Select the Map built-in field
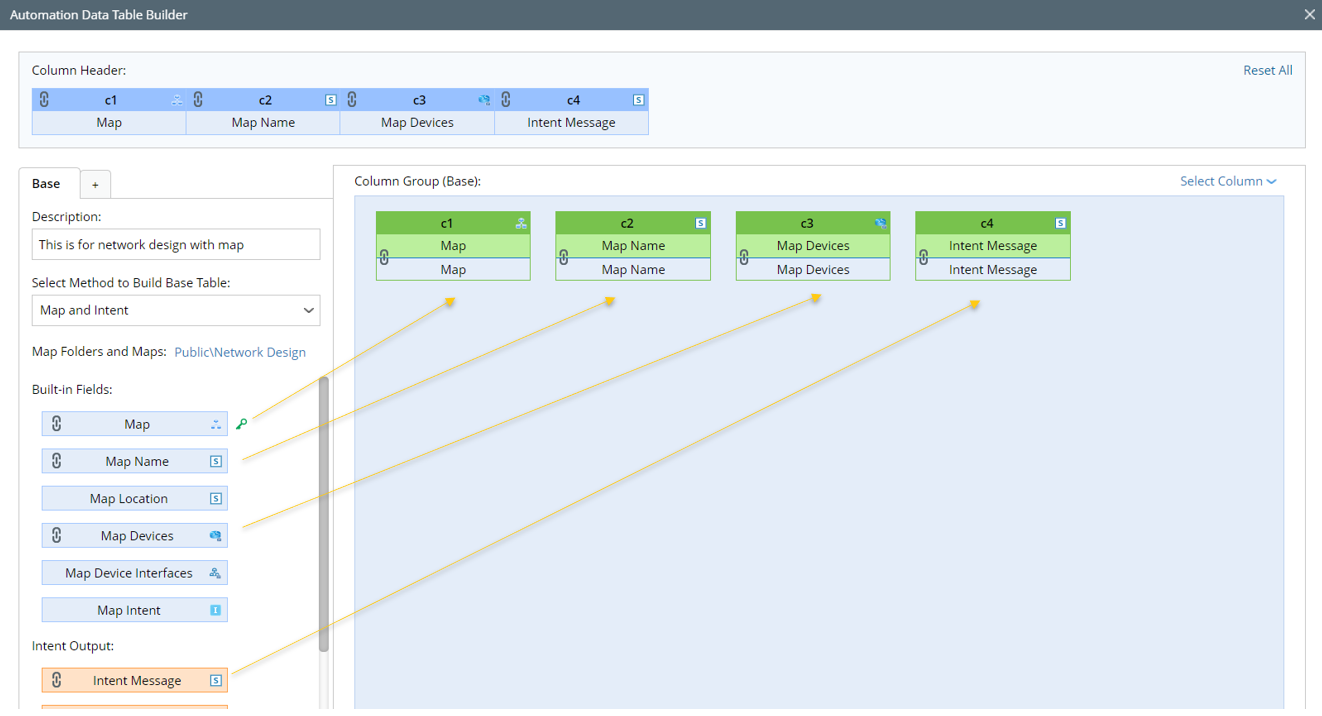Image resolution: width=1322 pixels, height=716 pixels. 135,424
